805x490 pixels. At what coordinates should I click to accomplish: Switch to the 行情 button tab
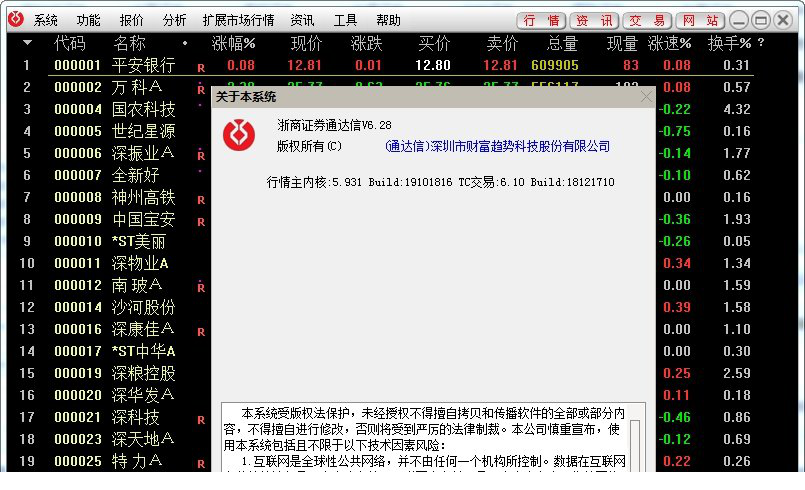pos(541,21)
